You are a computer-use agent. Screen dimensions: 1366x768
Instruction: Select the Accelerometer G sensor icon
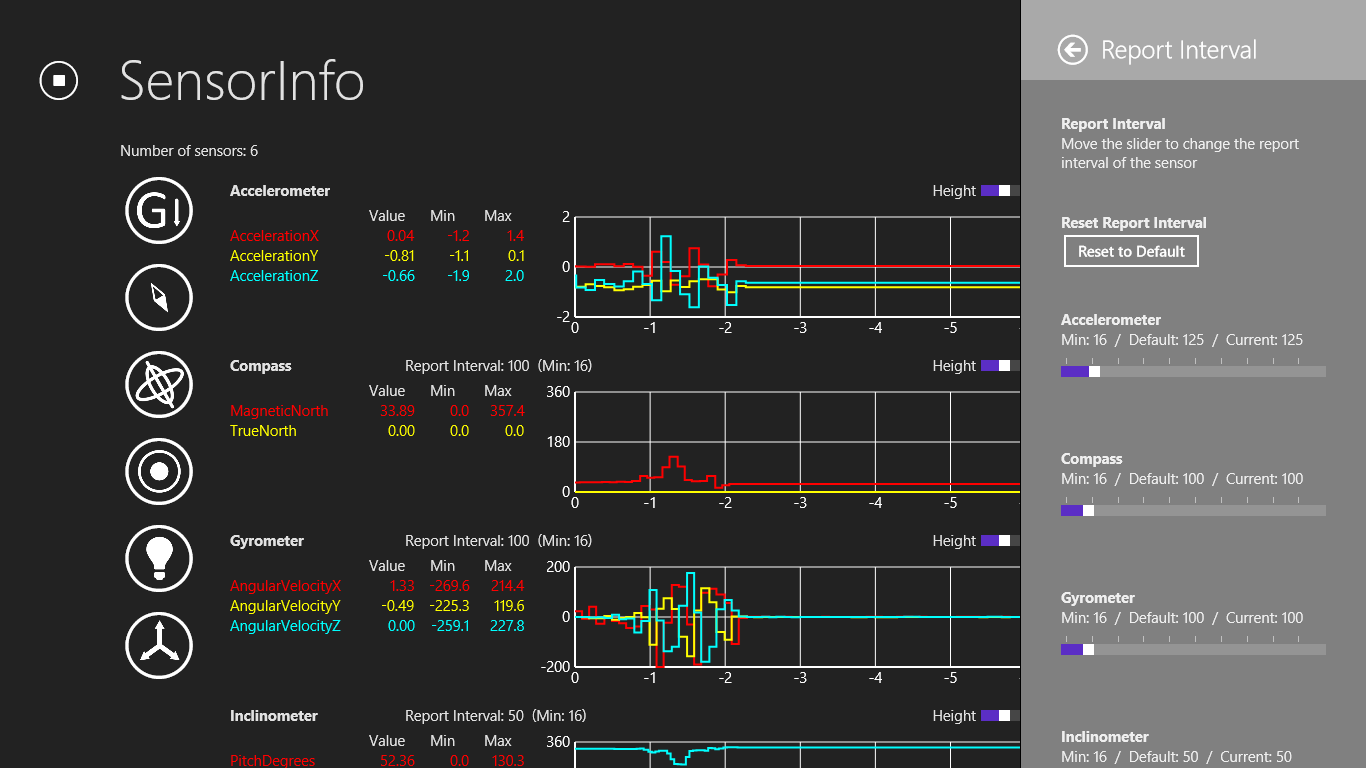coord(159,210)
